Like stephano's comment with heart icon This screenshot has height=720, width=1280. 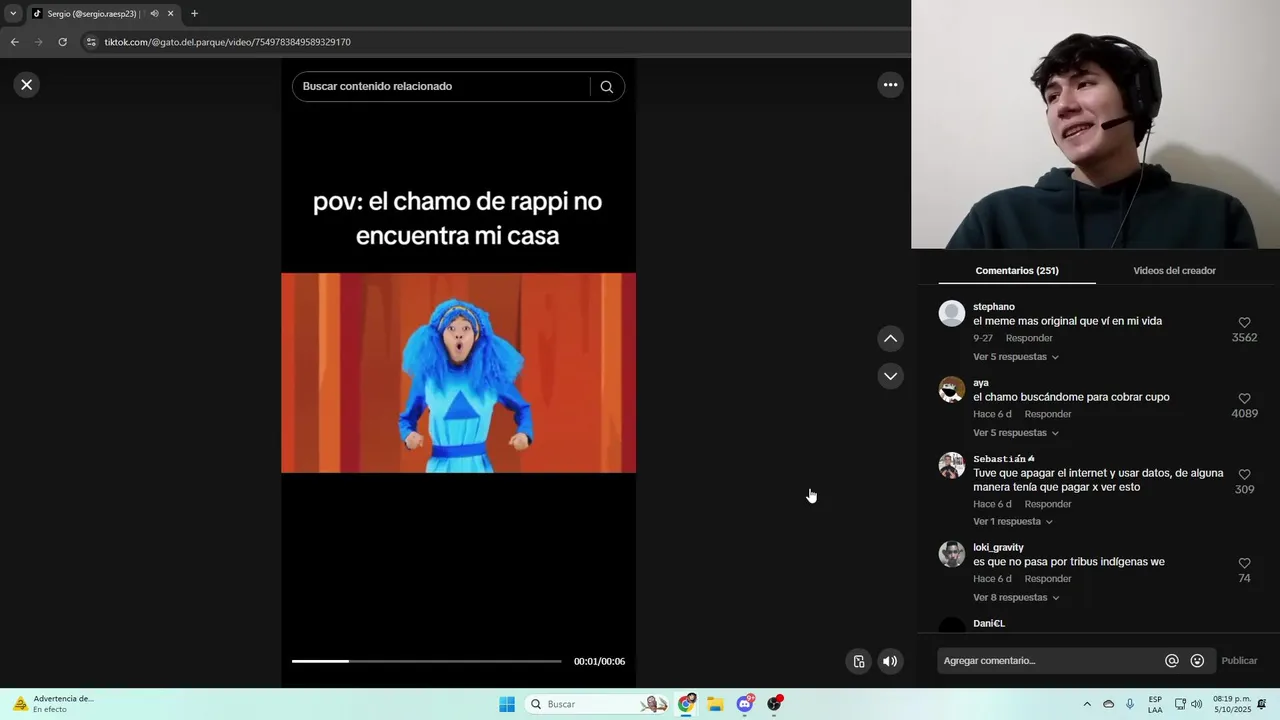click(x=1244, y=323)
